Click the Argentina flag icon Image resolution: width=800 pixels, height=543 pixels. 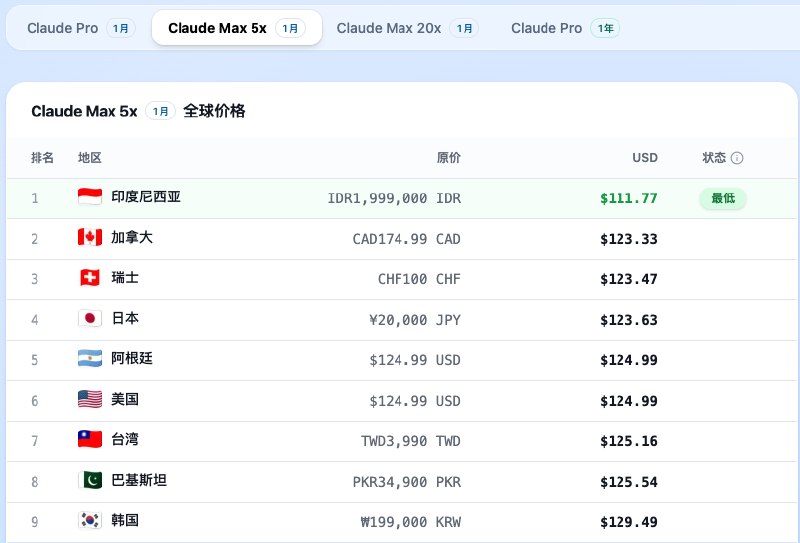point(90,359)
